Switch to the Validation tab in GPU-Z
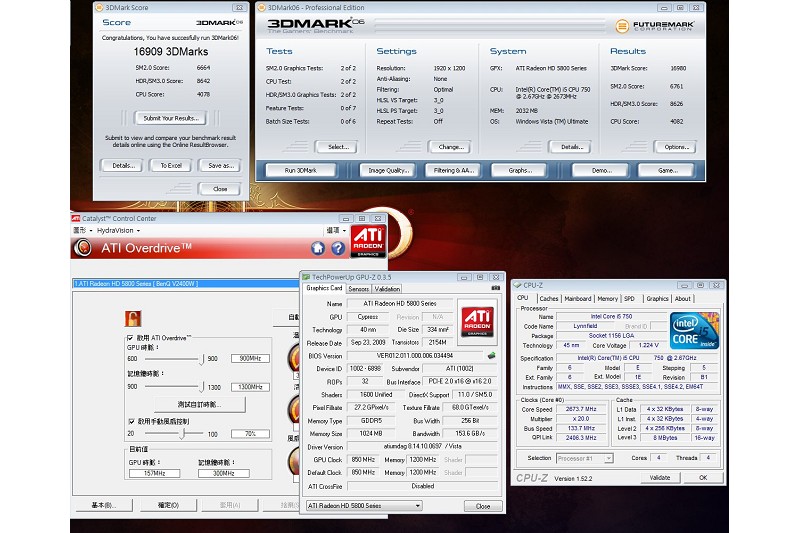Image resolution: width=800 pixels, height=533 pixels. [387, 289]
